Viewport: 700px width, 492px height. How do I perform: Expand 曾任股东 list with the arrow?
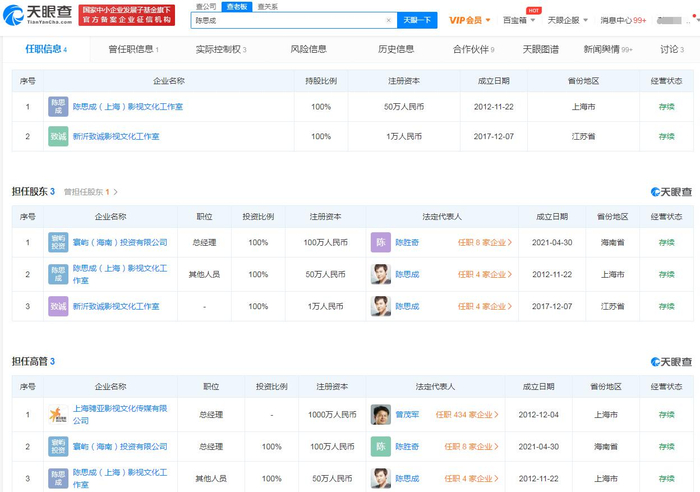116,192
